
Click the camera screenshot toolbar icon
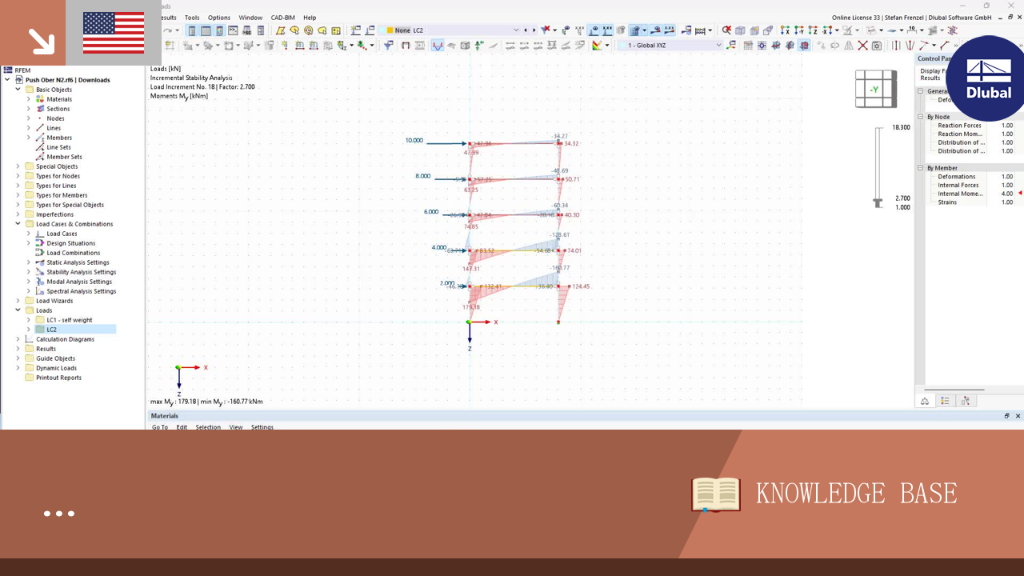(x=877, y=45)
